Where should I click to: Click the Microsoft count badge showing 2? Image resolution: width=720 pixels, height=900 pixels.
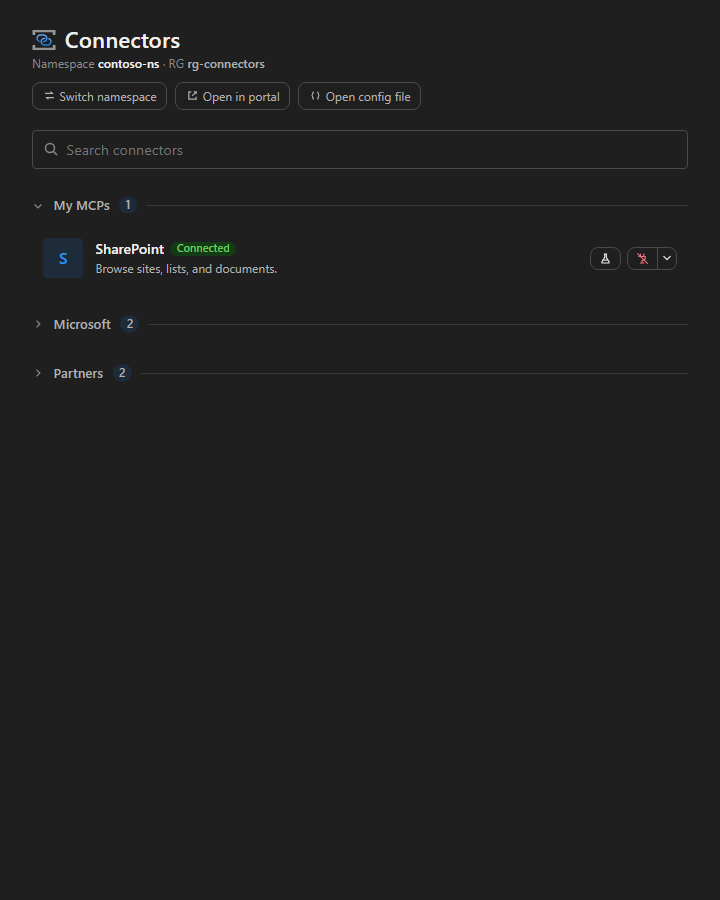coord(130,324)
